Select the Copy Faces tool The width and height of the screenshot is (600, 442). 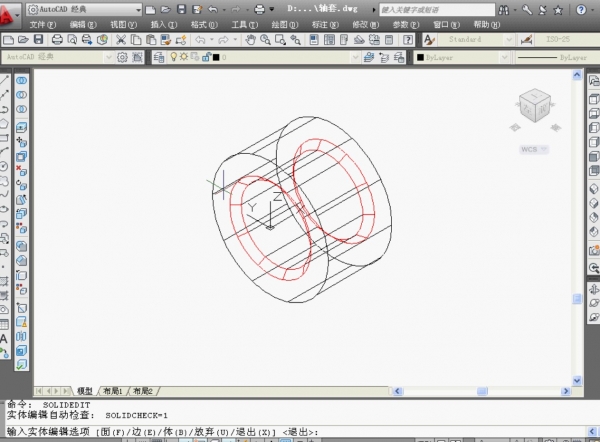point(21,214)
